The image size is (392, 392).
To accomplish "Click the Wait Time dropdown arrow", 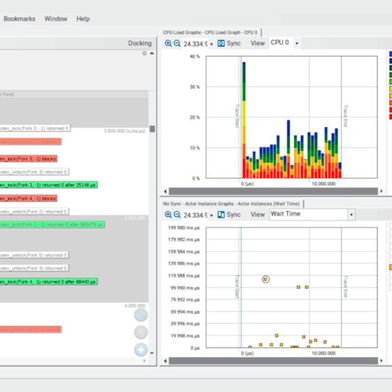I will pyautogui.click(x=351, y=215).
